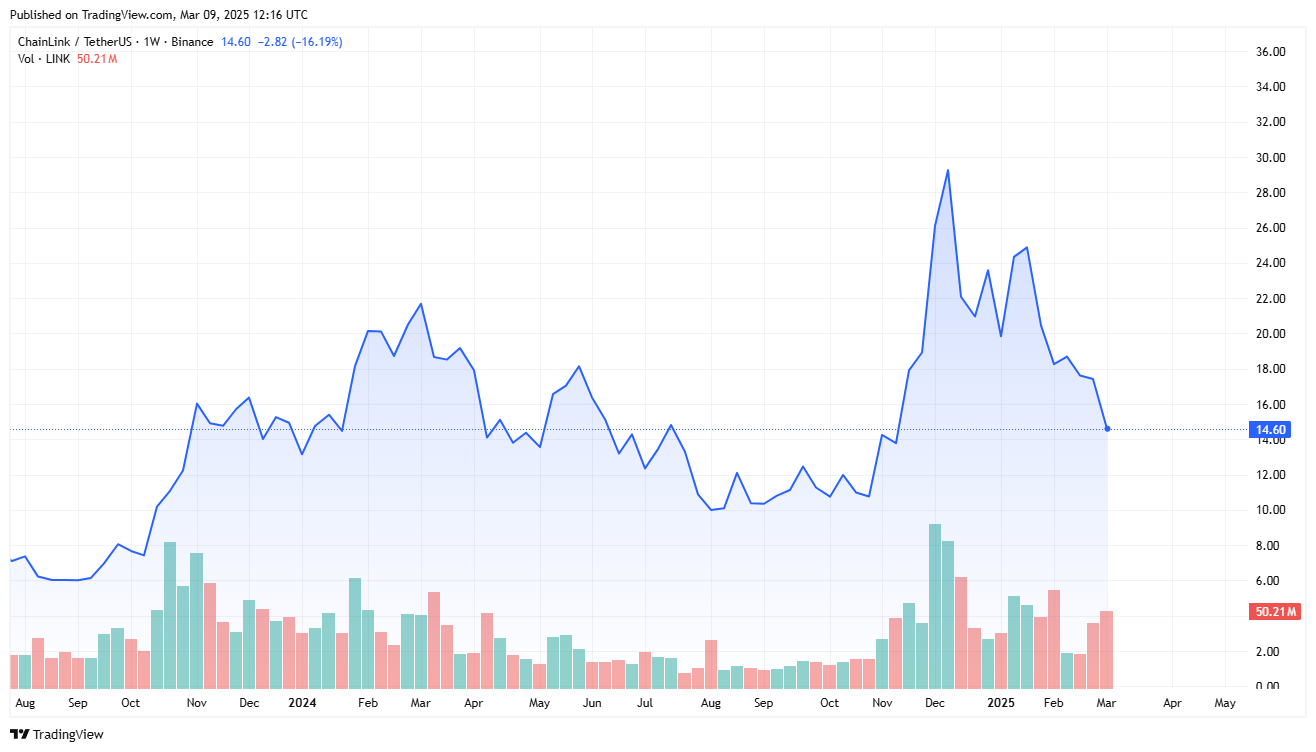Click the TradingView logo icon

tap(20, 735)
